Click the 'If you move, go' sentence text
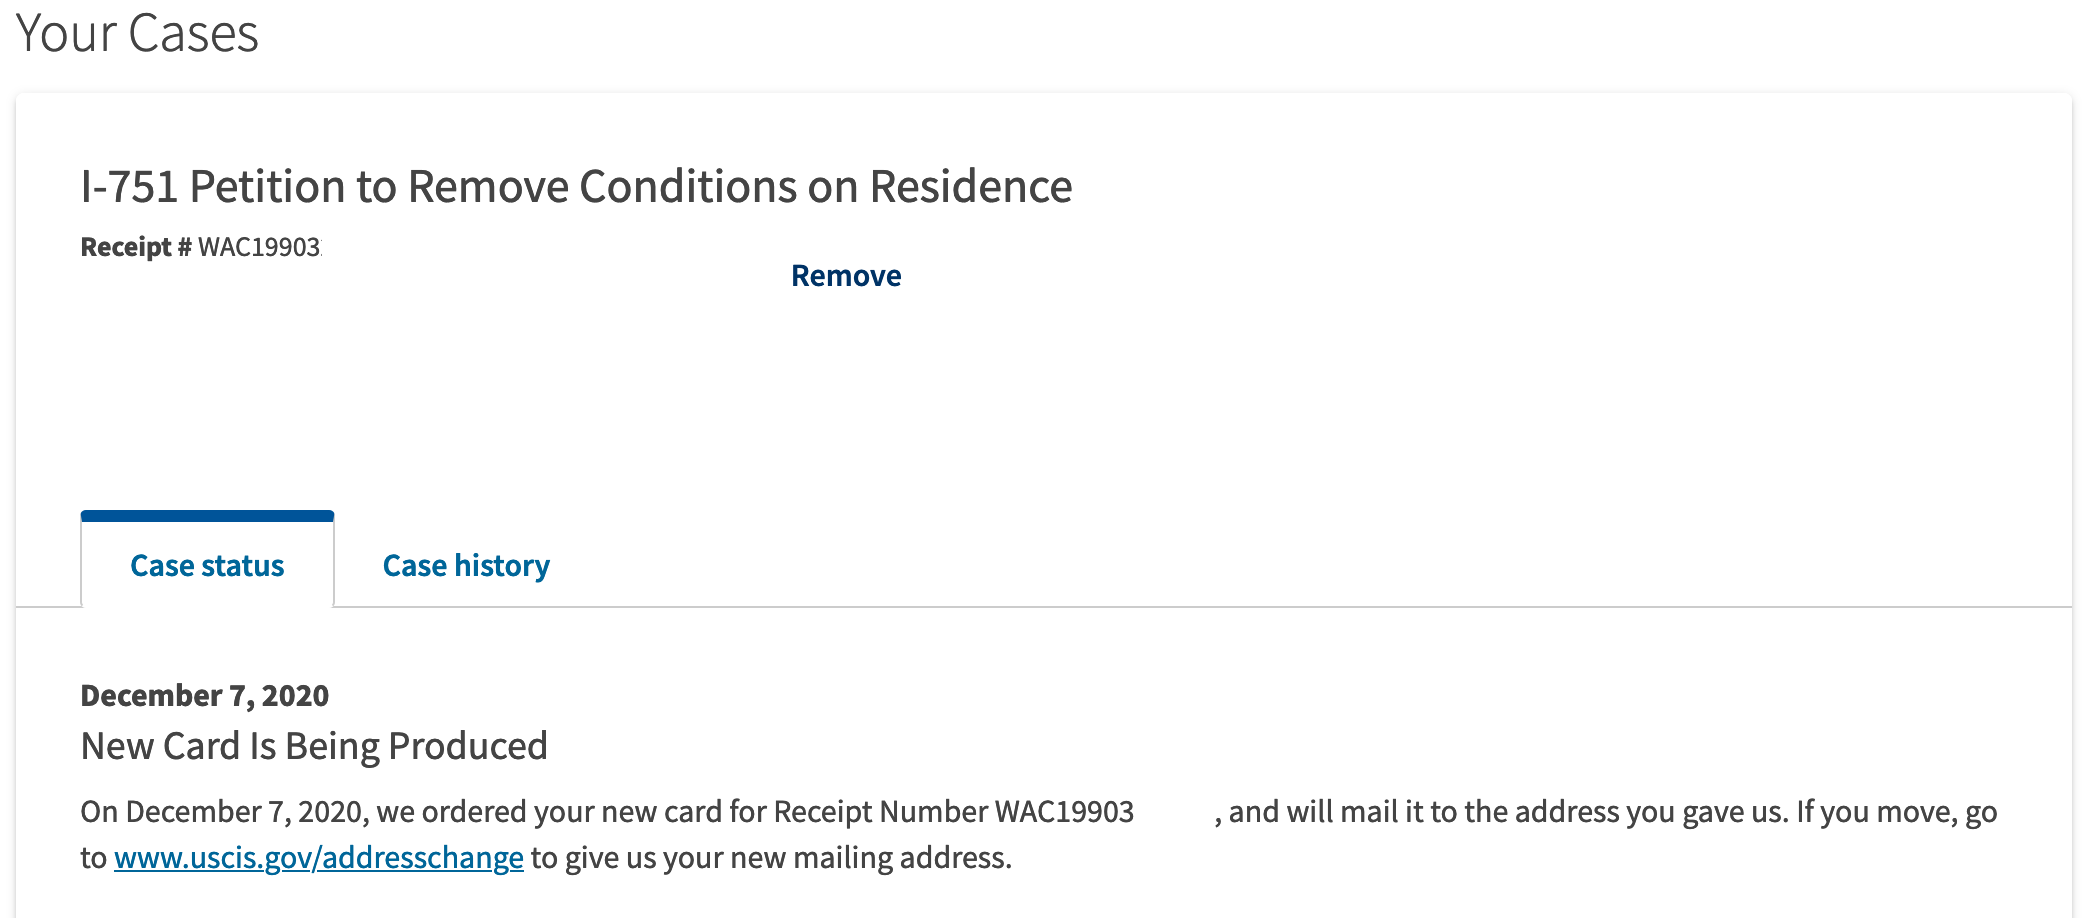Viewport: 2084px width, 918px height. pos(1897,812)
